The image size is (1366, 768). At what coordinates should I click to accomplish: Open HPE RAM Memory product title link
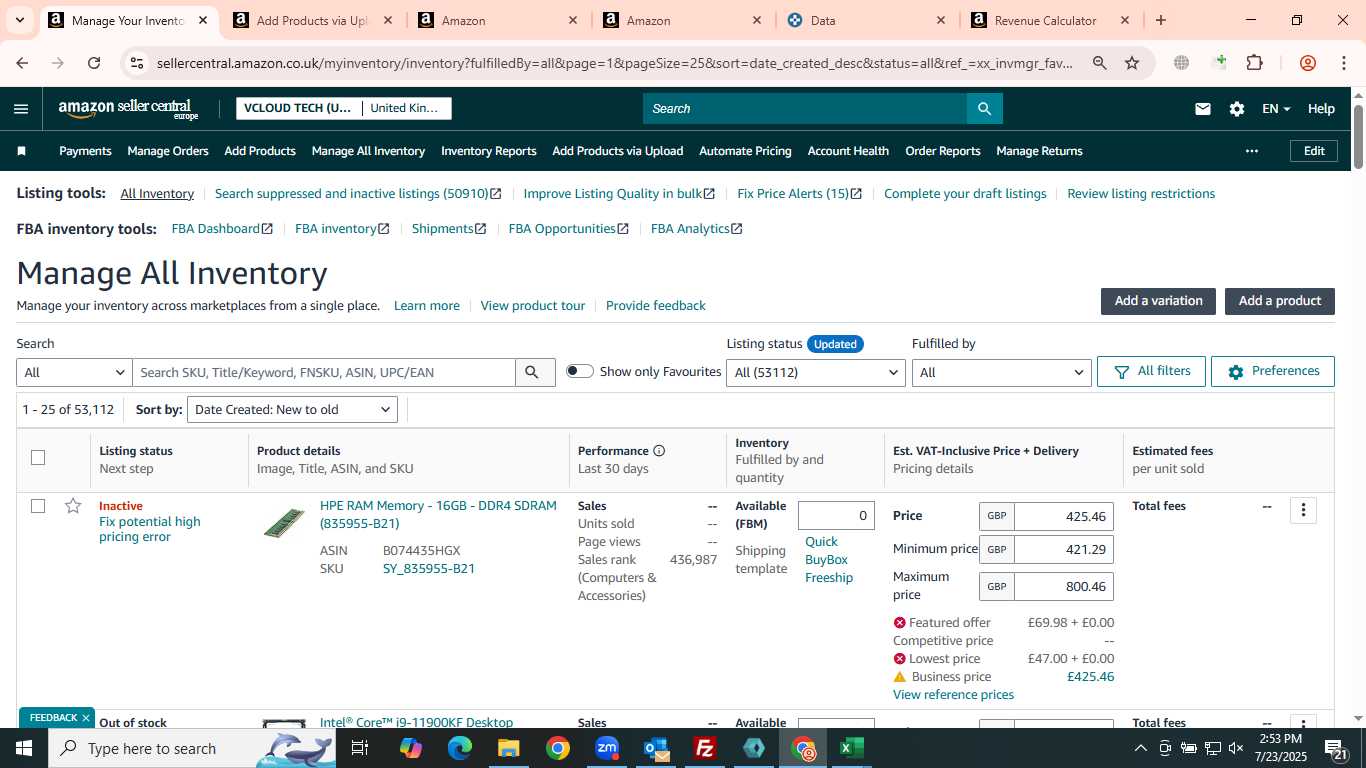(x=438, y=515)
